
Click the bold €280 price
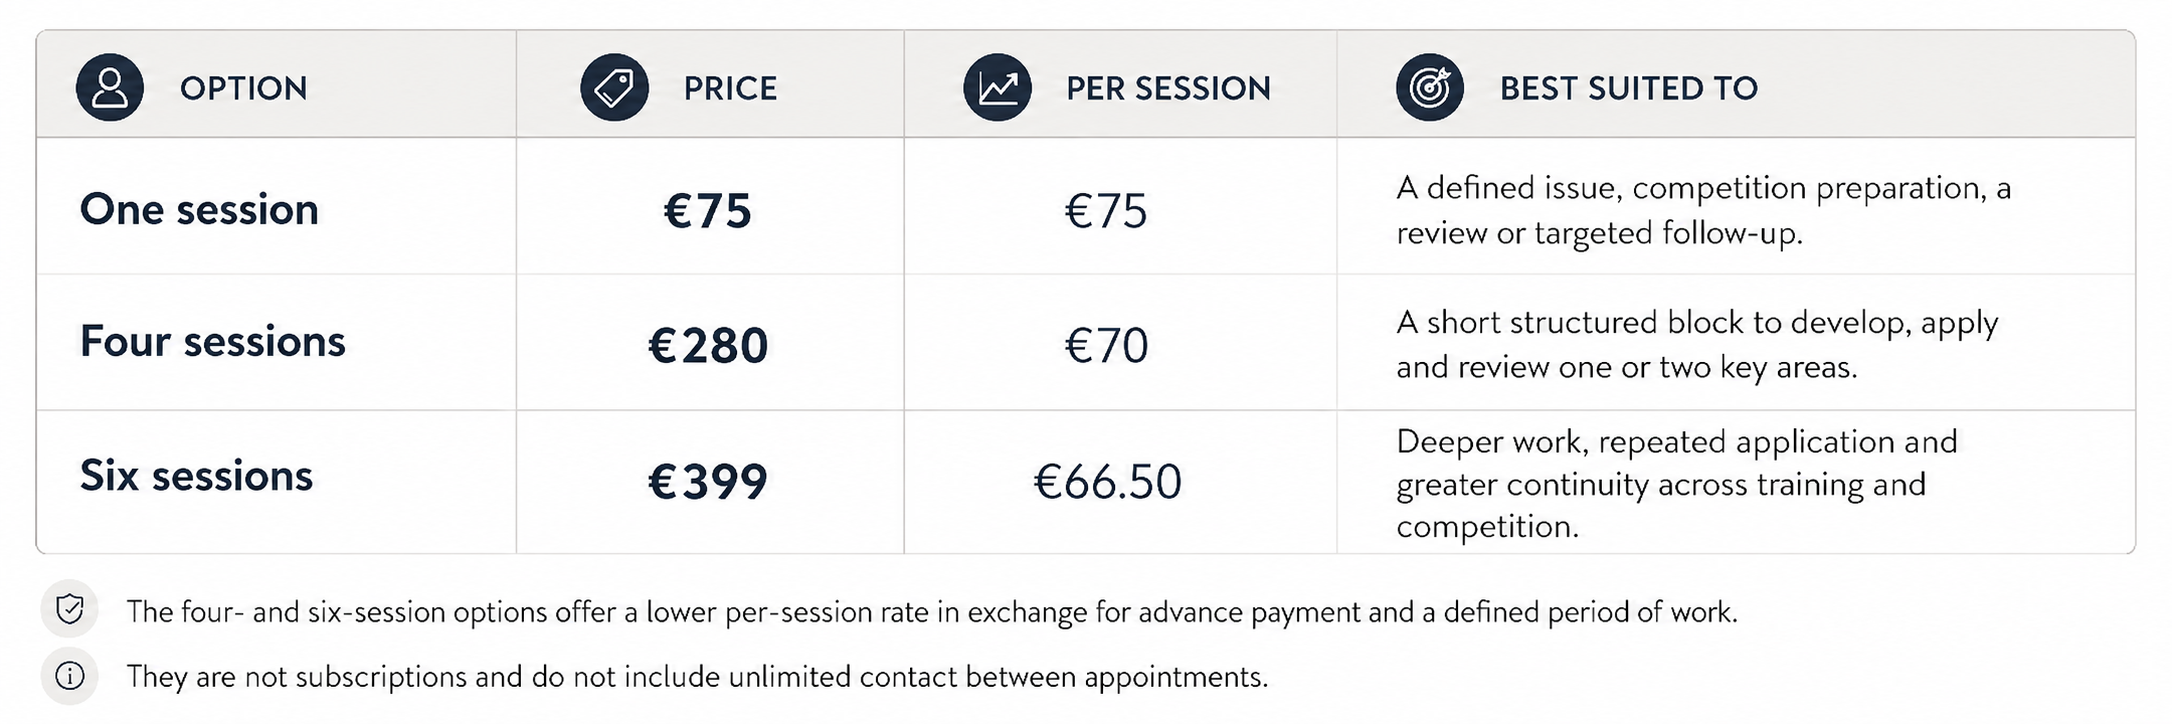point(708,345)
